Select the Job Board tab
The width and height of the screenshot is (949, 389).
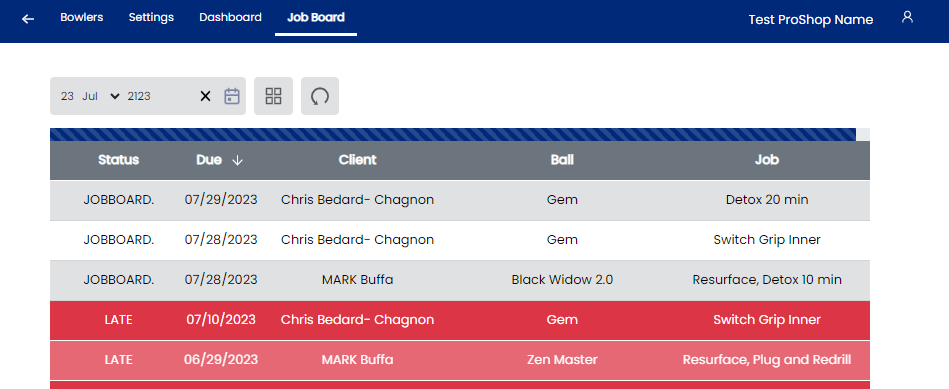pos(316,18)
